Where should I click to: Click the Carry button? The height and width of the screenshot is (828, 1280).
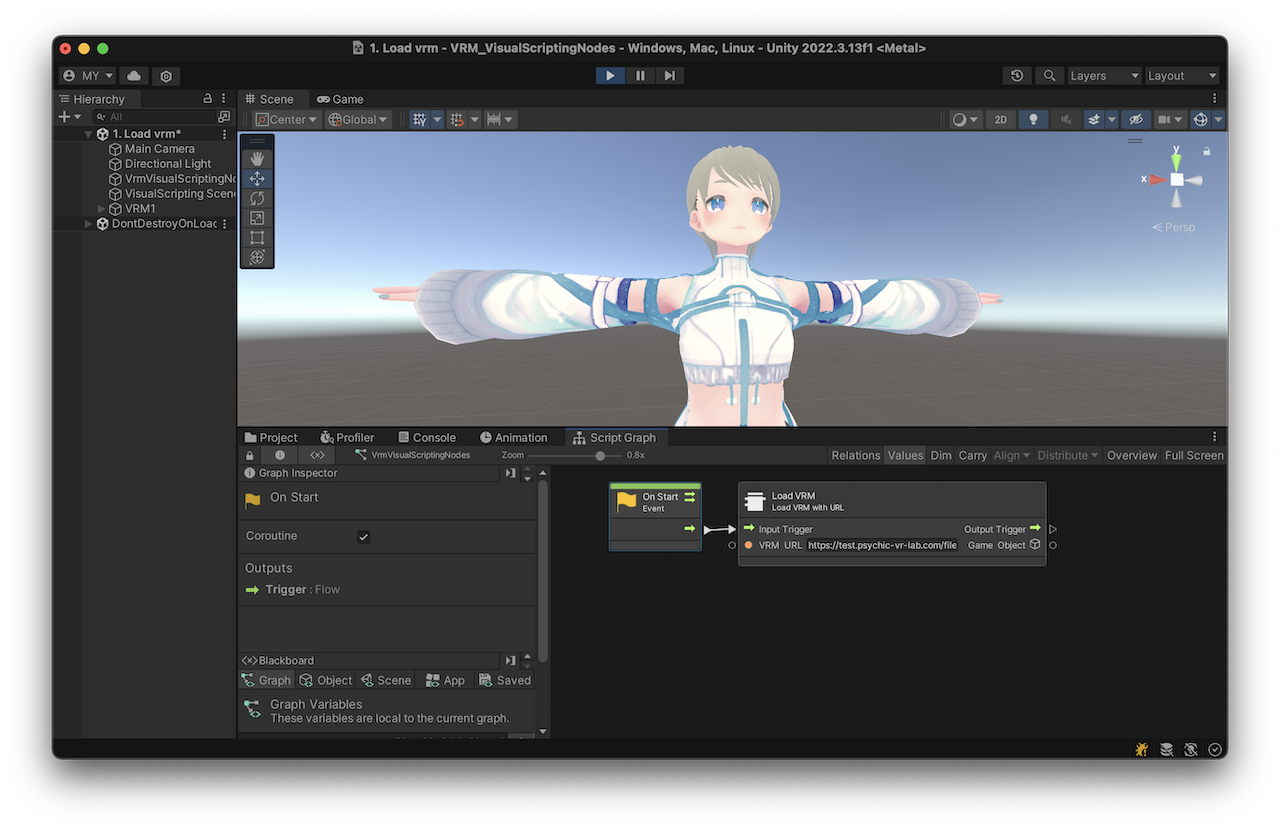pos(973,455)
